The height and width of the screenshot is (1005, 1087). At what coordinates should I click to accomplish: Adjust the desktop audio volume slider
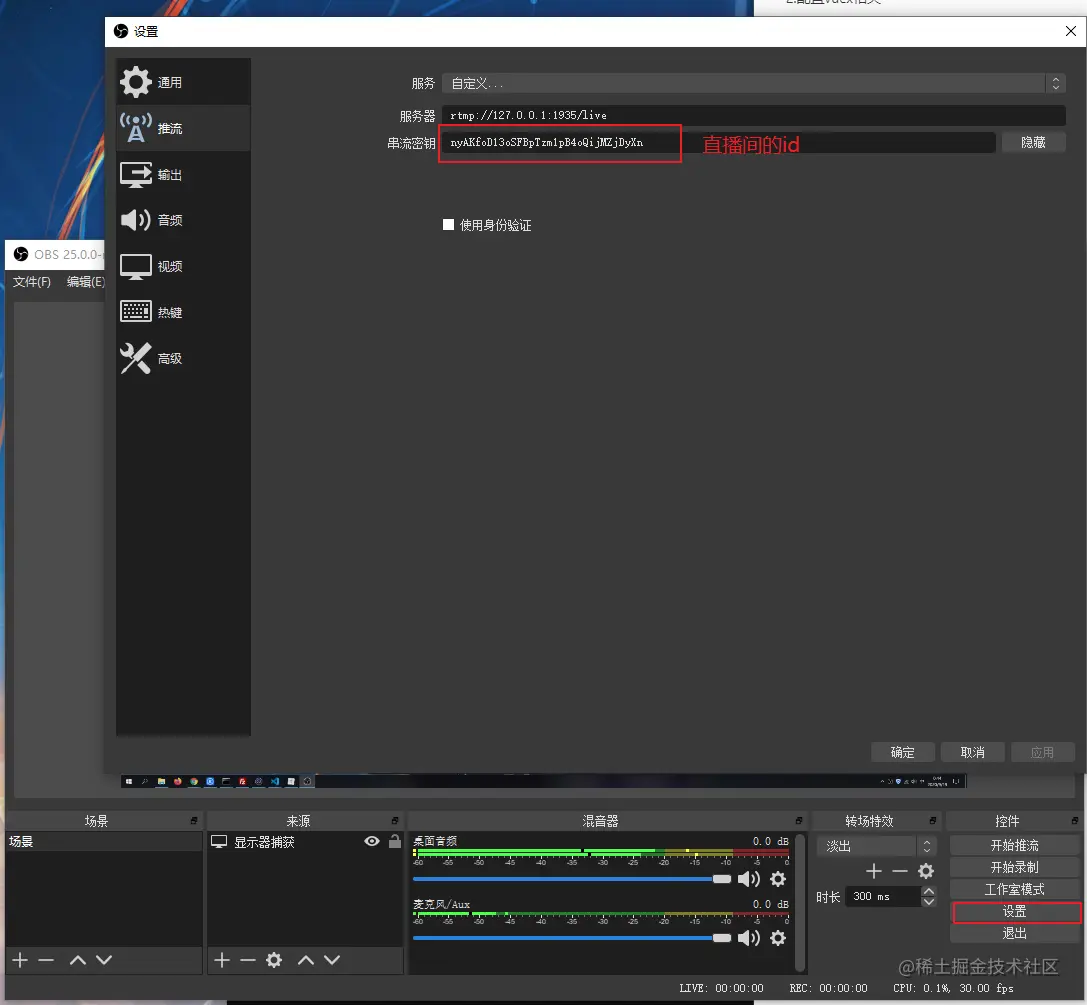point(571,879)
